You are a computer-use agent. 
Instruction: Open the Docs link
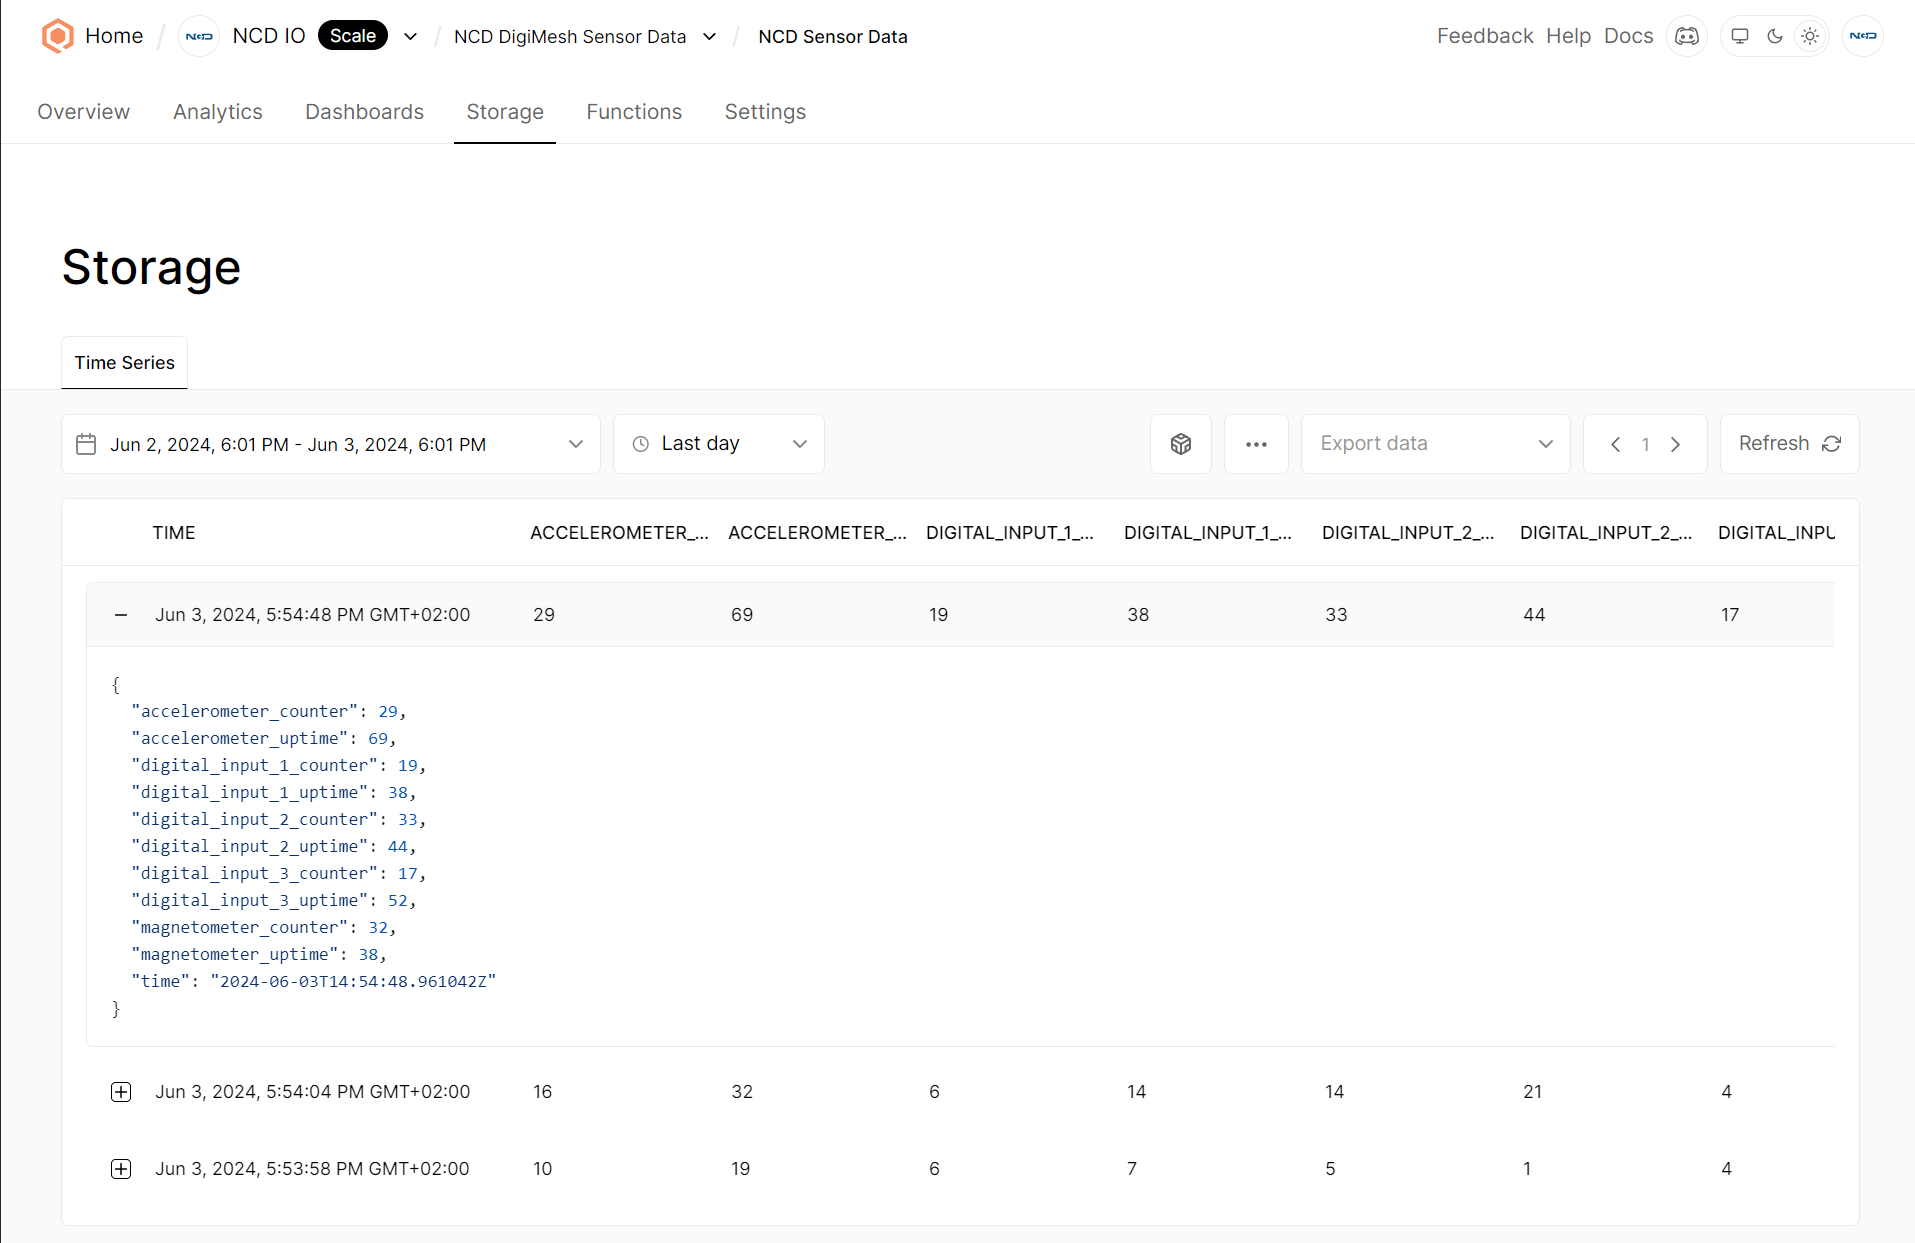pos(1628,35)
